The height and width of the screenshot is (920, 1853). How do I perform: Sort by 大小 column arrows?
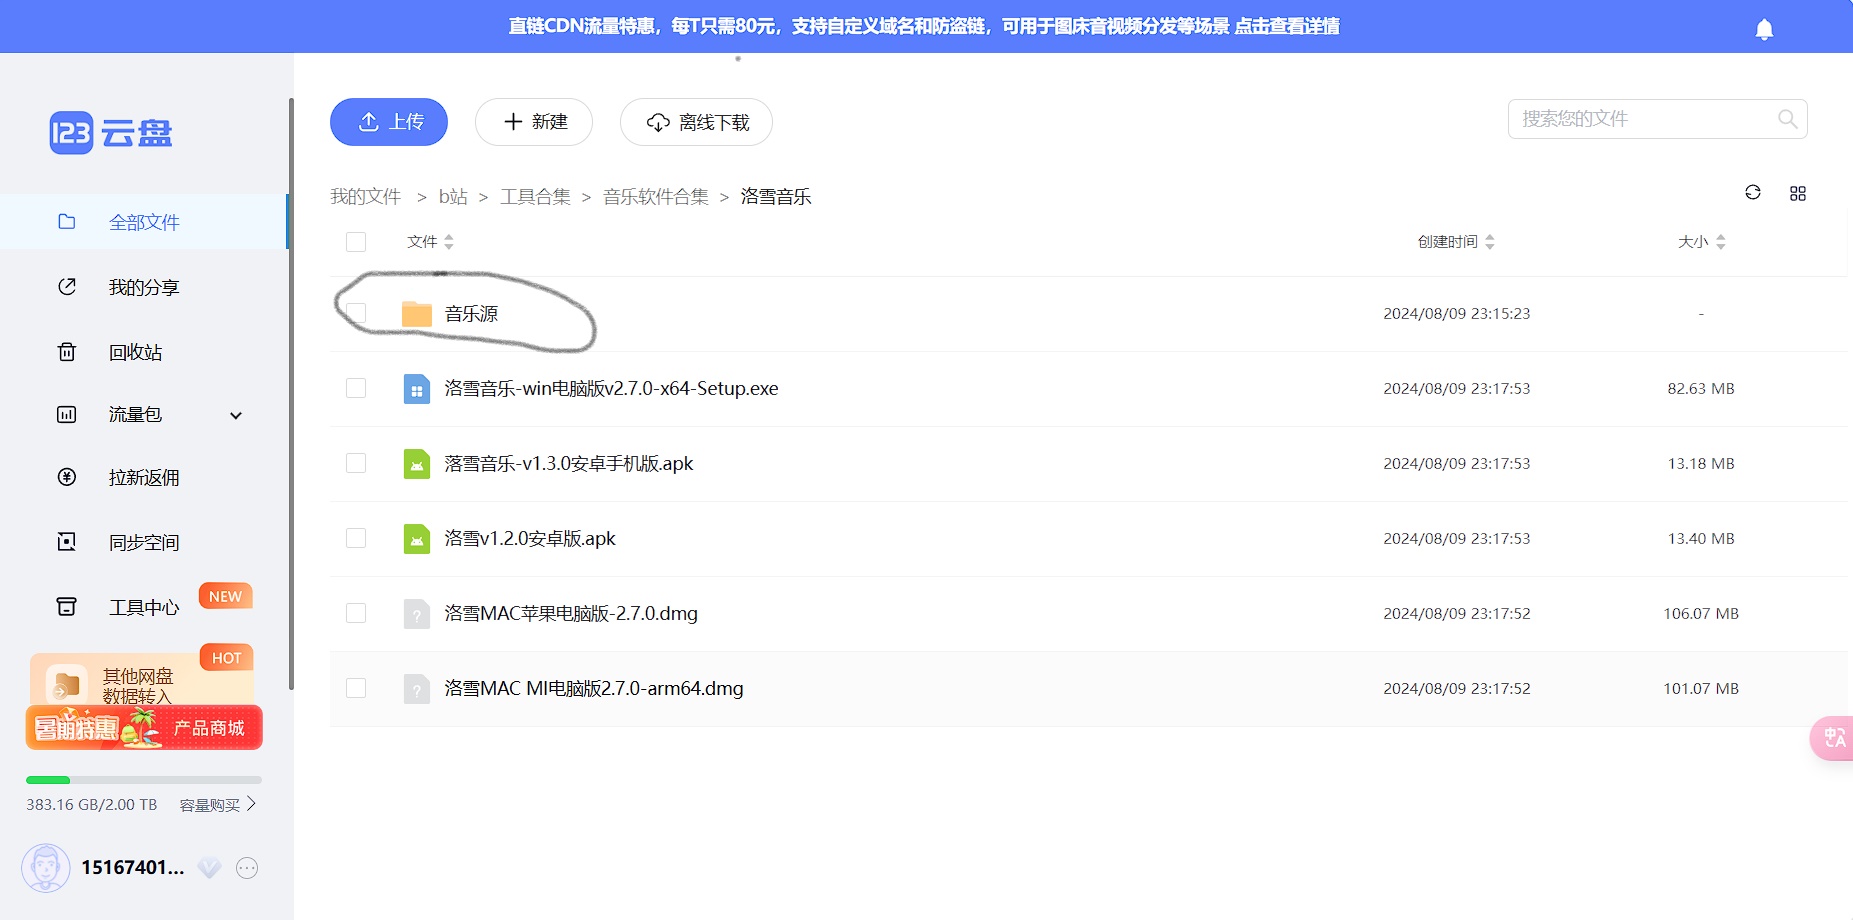pos(1721,242)
